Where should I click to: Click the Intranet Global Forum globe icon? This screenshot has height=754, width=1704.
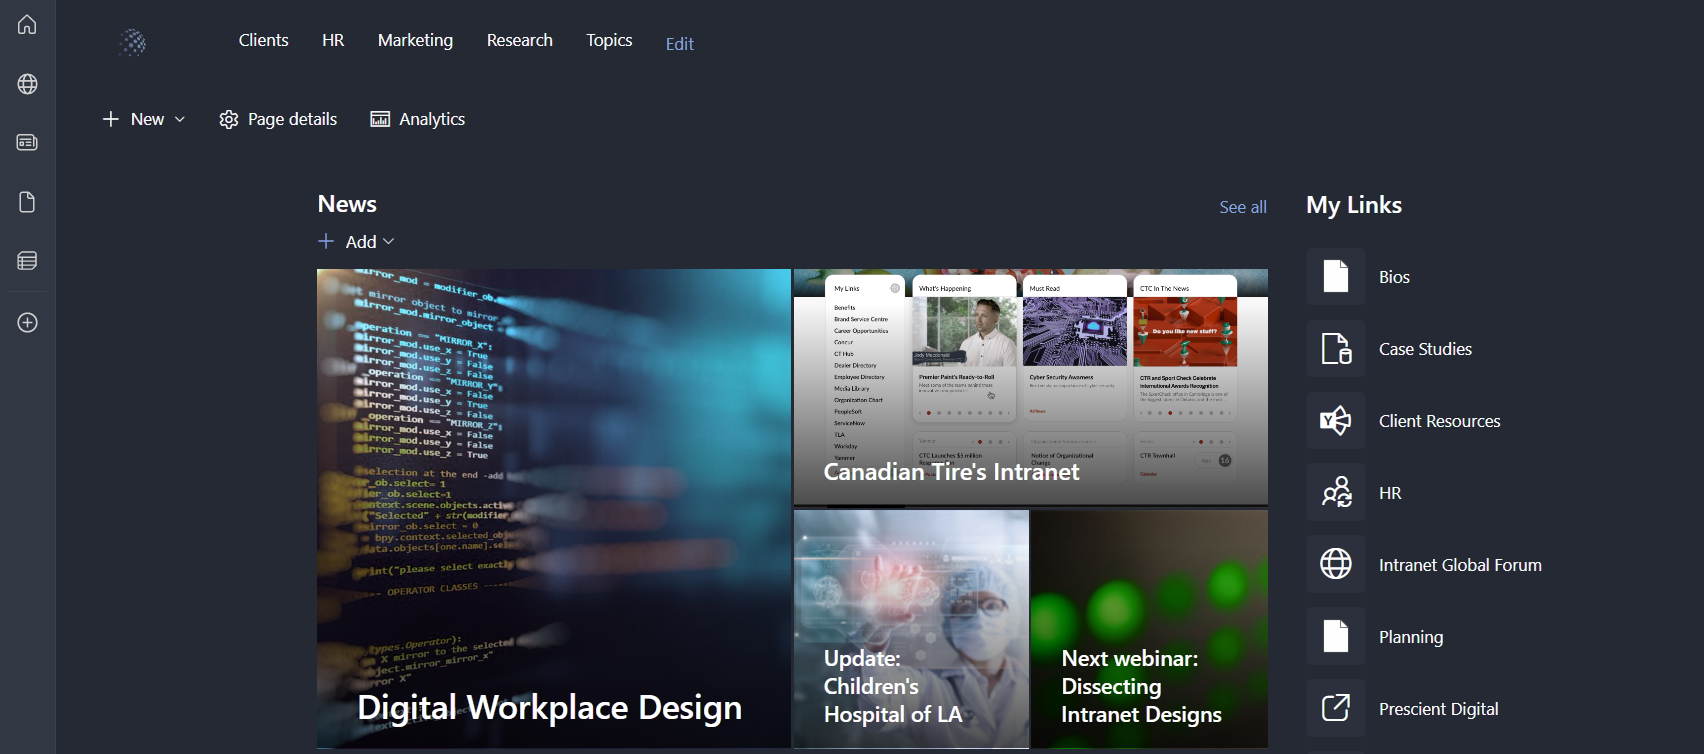[1336, 565]
